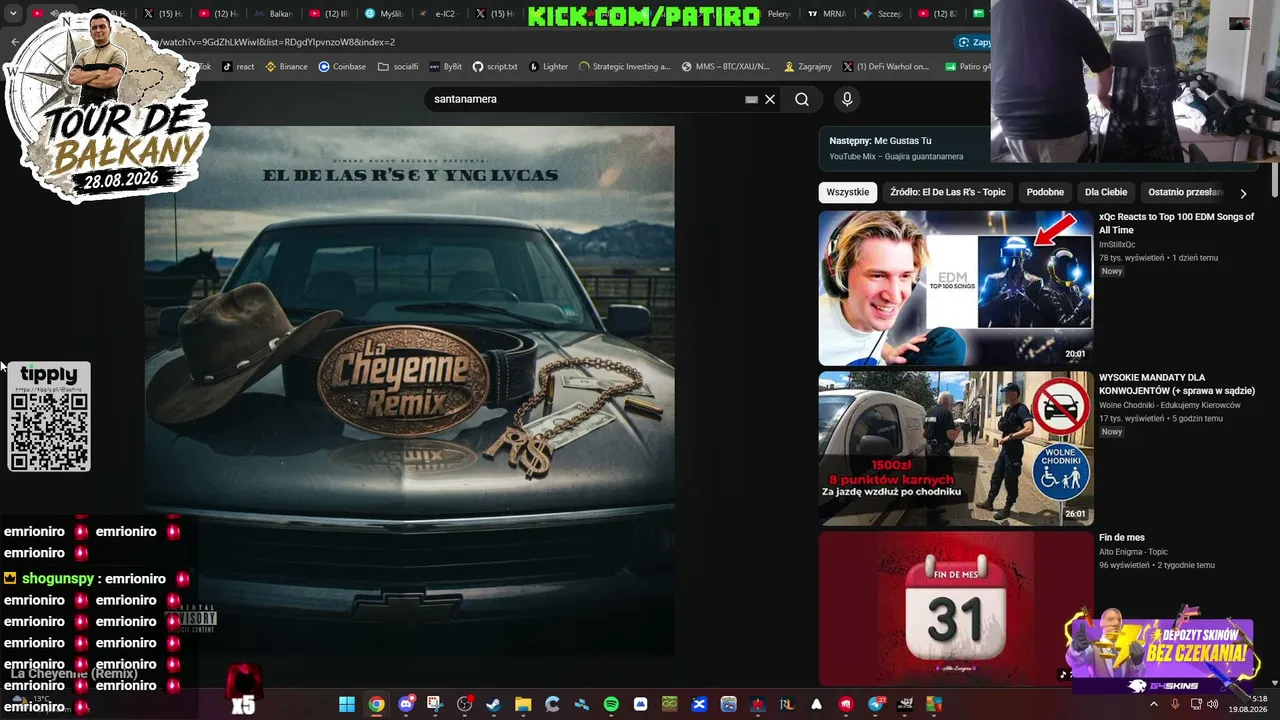
Task: Open the Binance bookmark
Action: point(287,67)
